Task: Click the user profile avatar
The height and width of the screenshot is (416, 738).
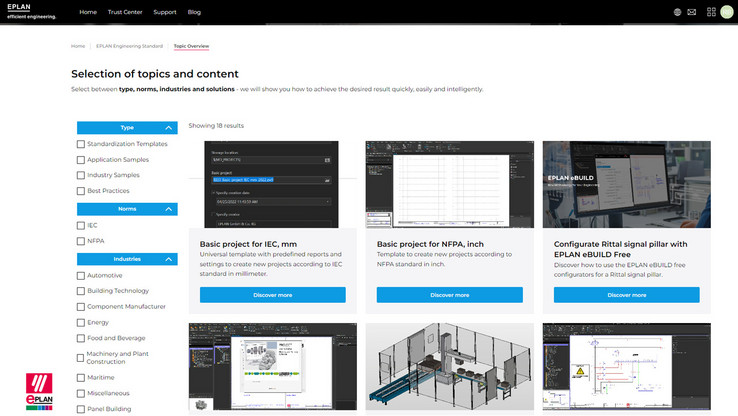Action: pyautogui.click(x=726, y=12)
